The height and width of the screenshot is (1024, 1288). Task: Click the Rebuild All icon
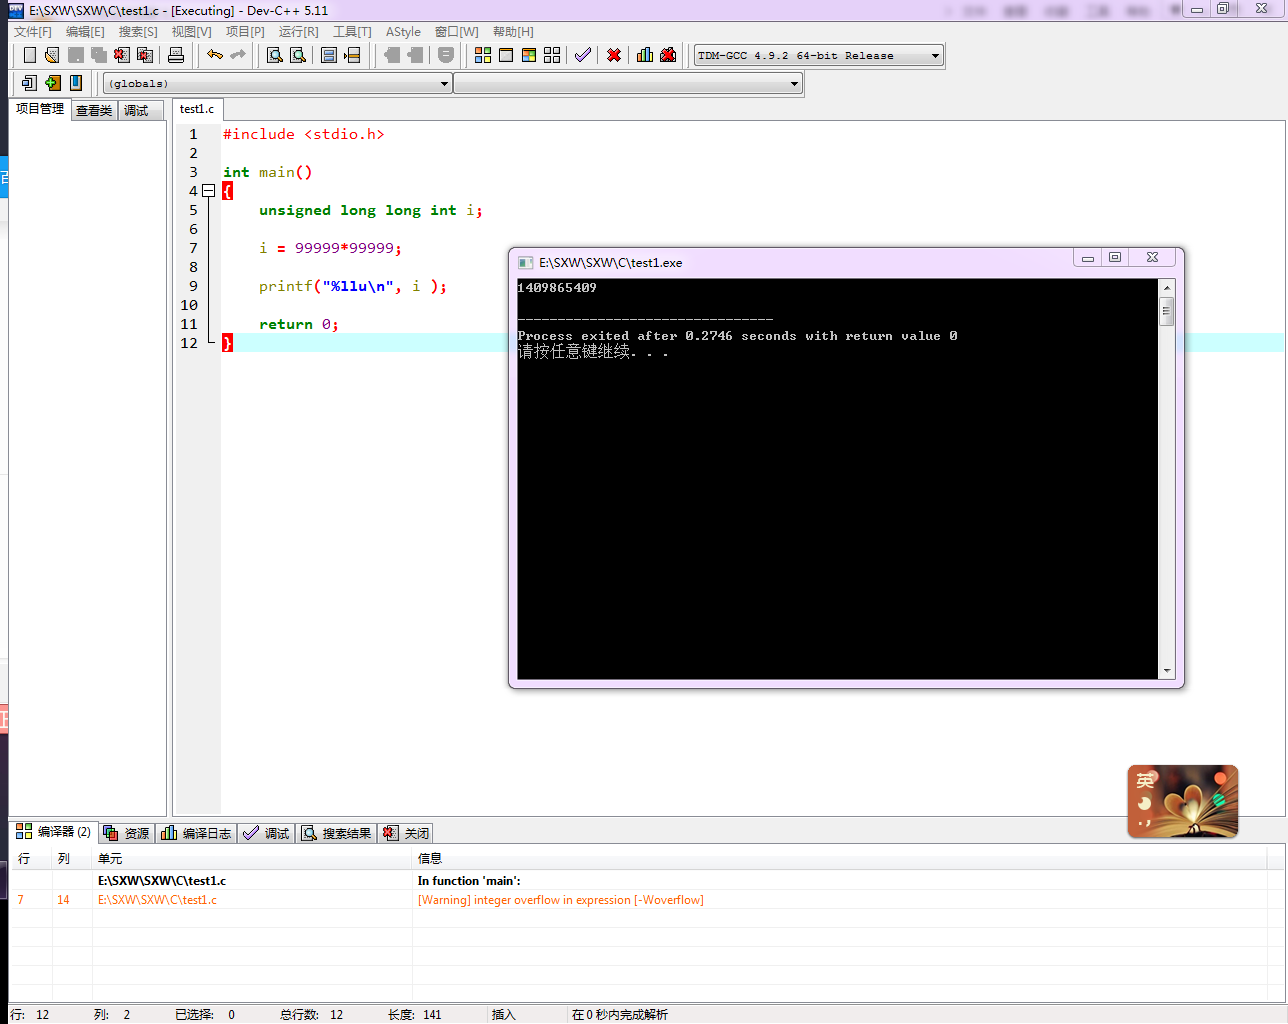point(552,55)
